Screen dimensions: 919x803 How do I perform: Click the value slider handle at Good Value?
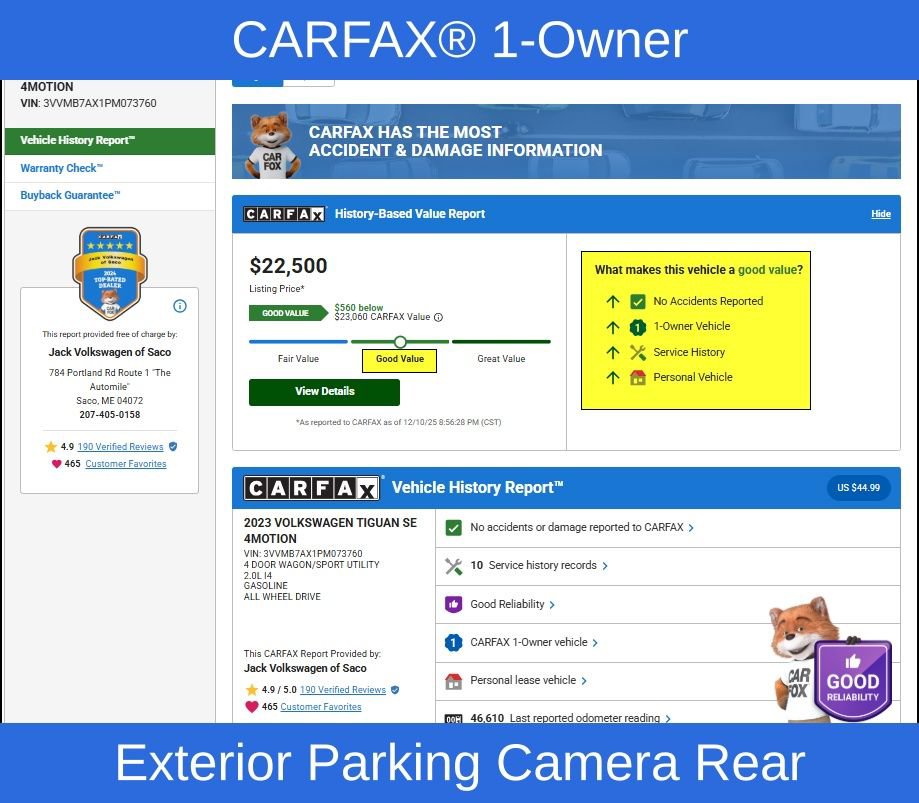click(x=400, y=342)
